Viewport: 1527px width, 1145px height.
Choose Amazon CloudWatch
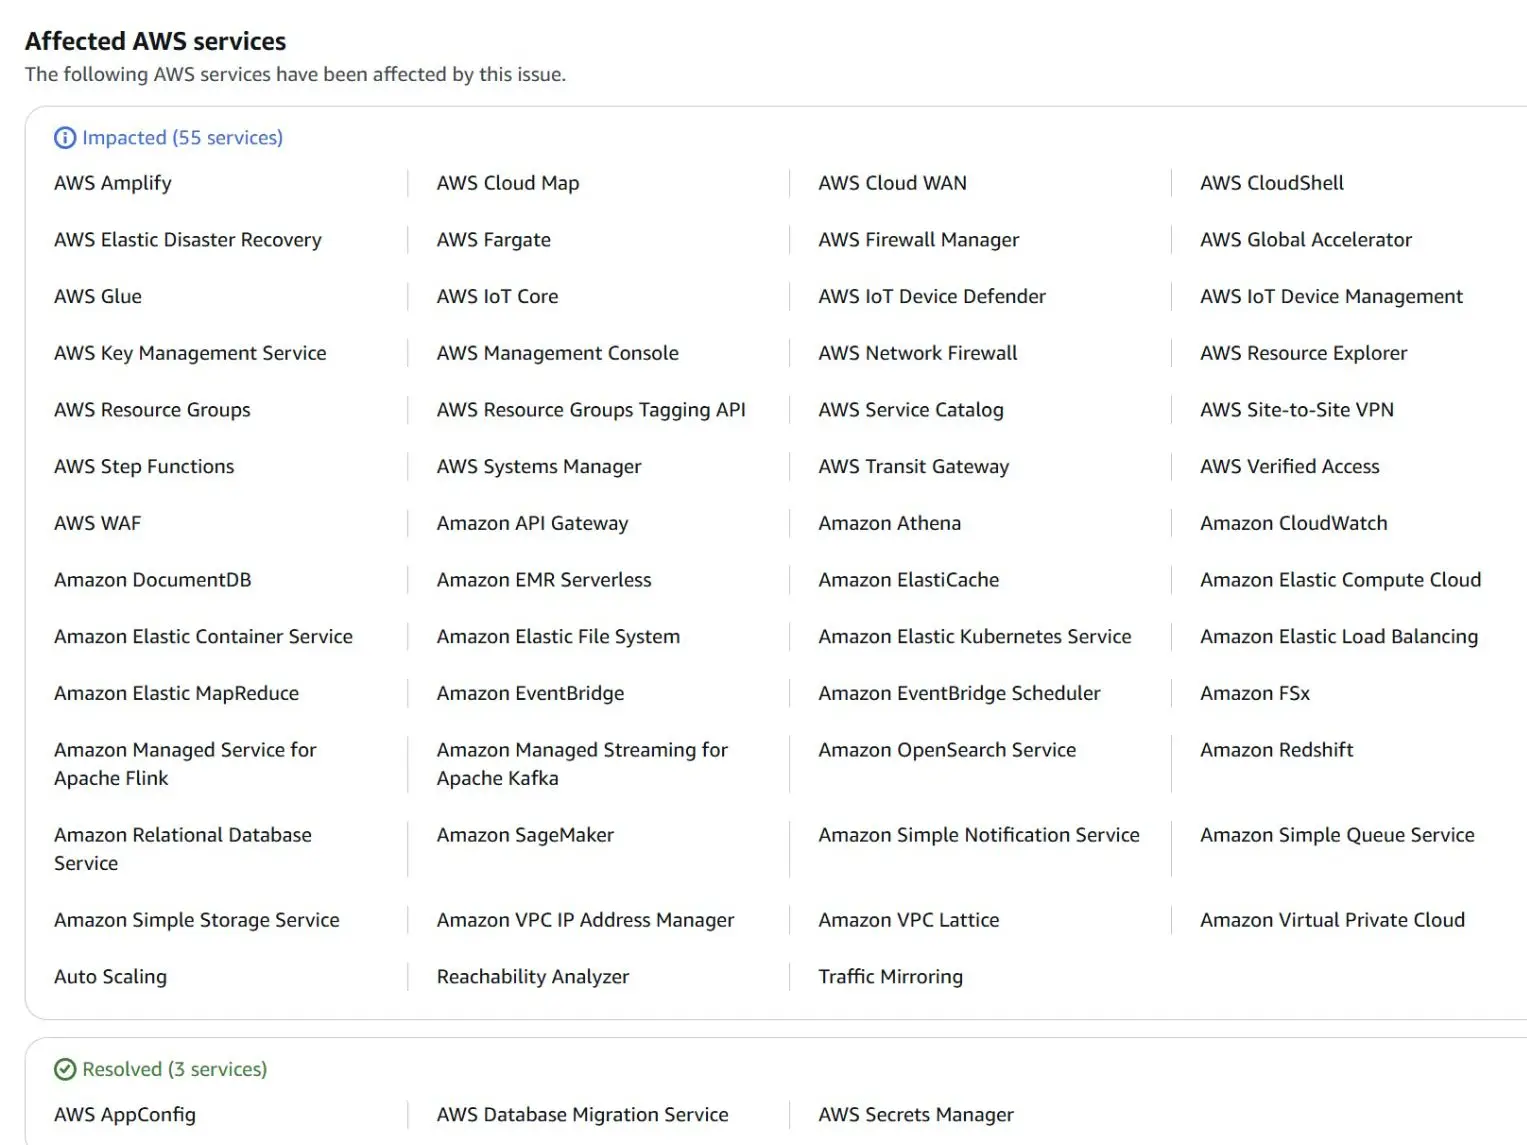coord(1294,524)
